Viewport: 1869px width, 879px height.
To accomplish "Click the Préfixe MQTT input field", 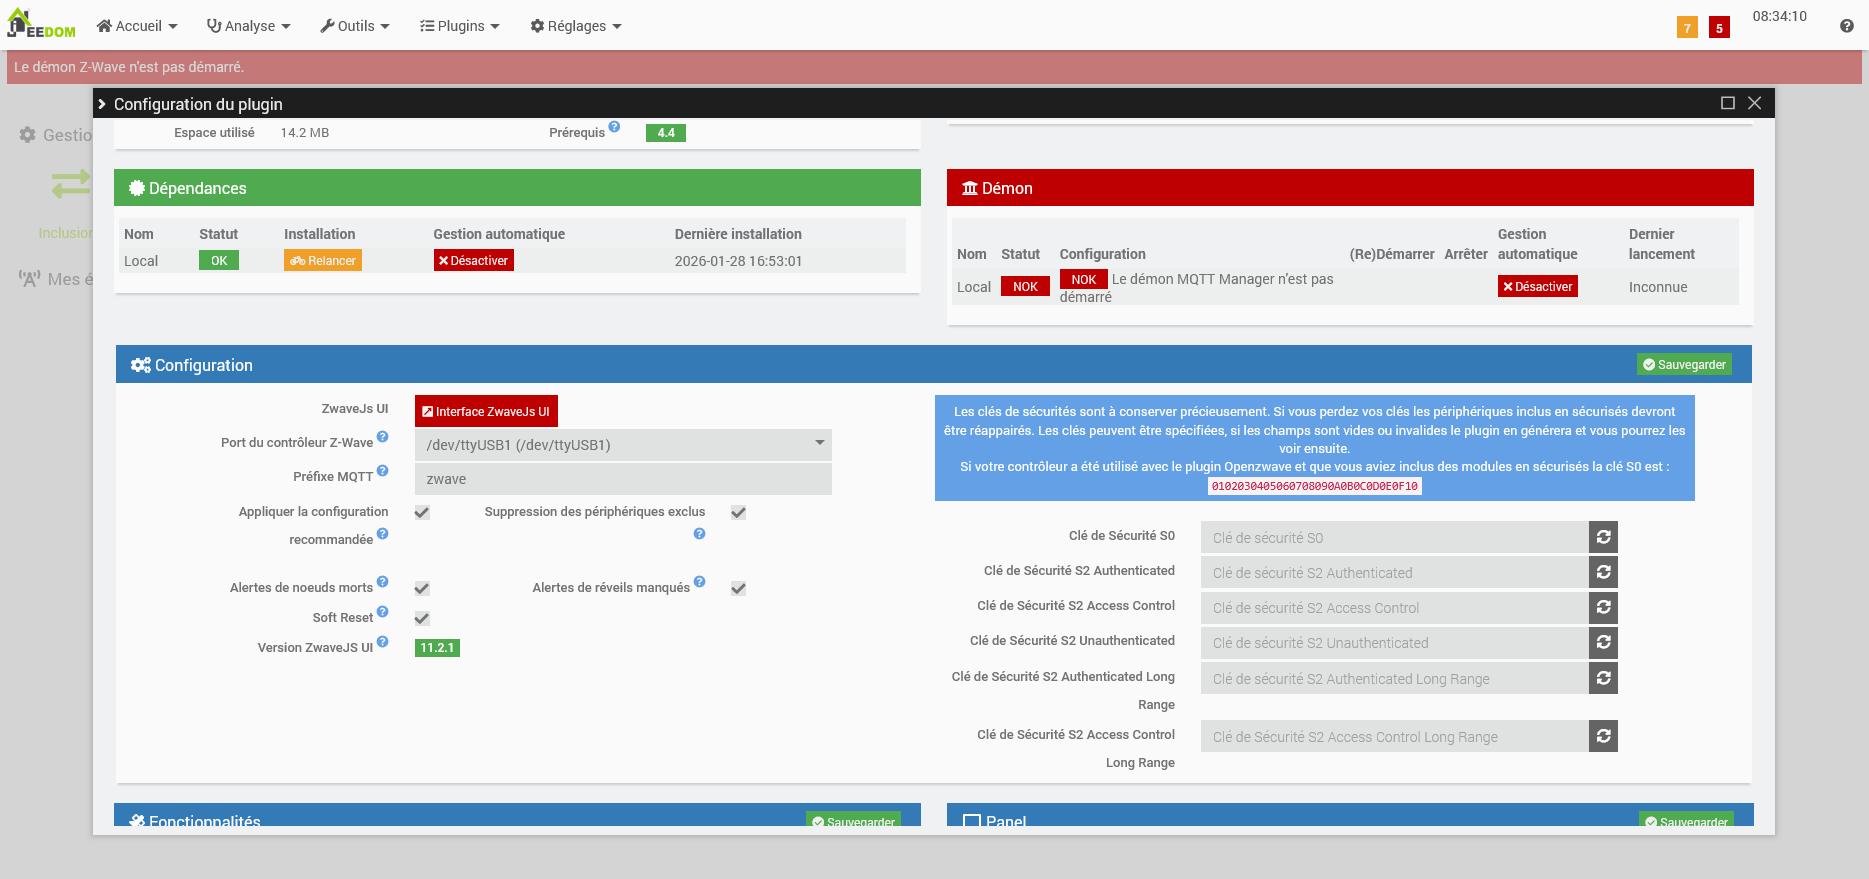I will coord(623,479).
